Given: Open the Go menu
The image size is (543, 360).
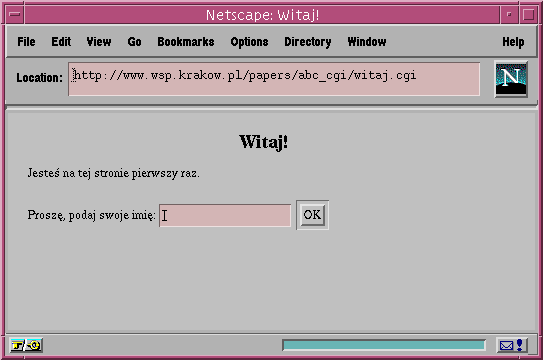Looking at the screenshot, I should (134, 42).
